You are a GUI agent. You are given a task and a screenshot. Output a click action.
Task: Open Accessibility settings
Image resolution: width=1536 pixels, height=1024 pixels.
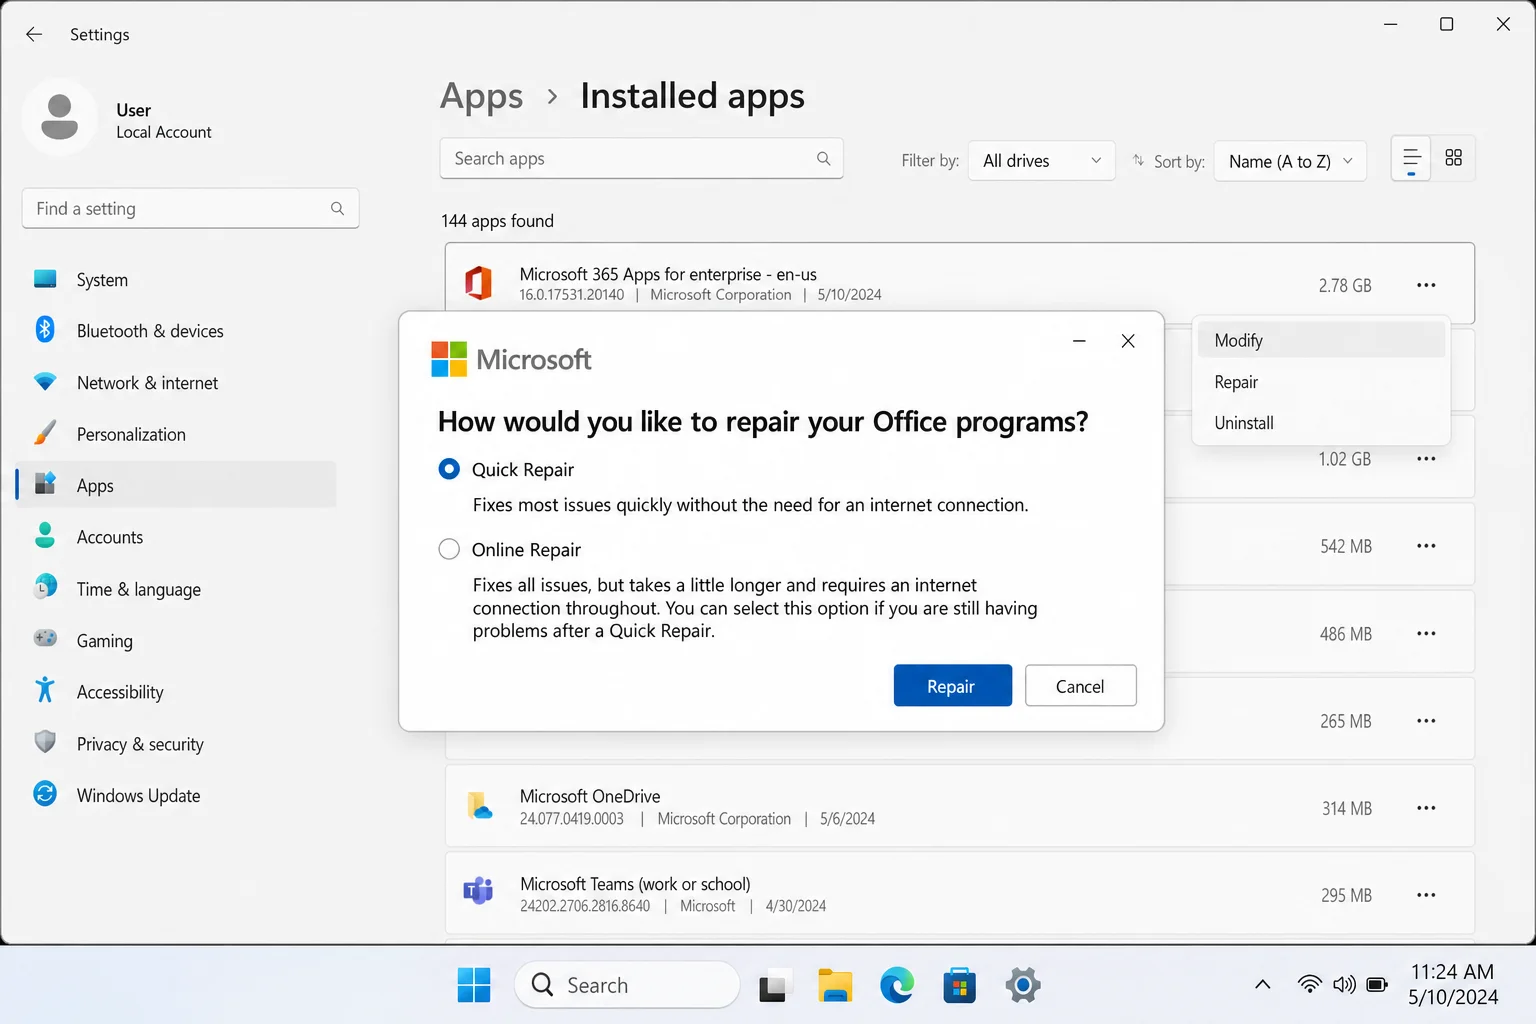coord(176,692)
